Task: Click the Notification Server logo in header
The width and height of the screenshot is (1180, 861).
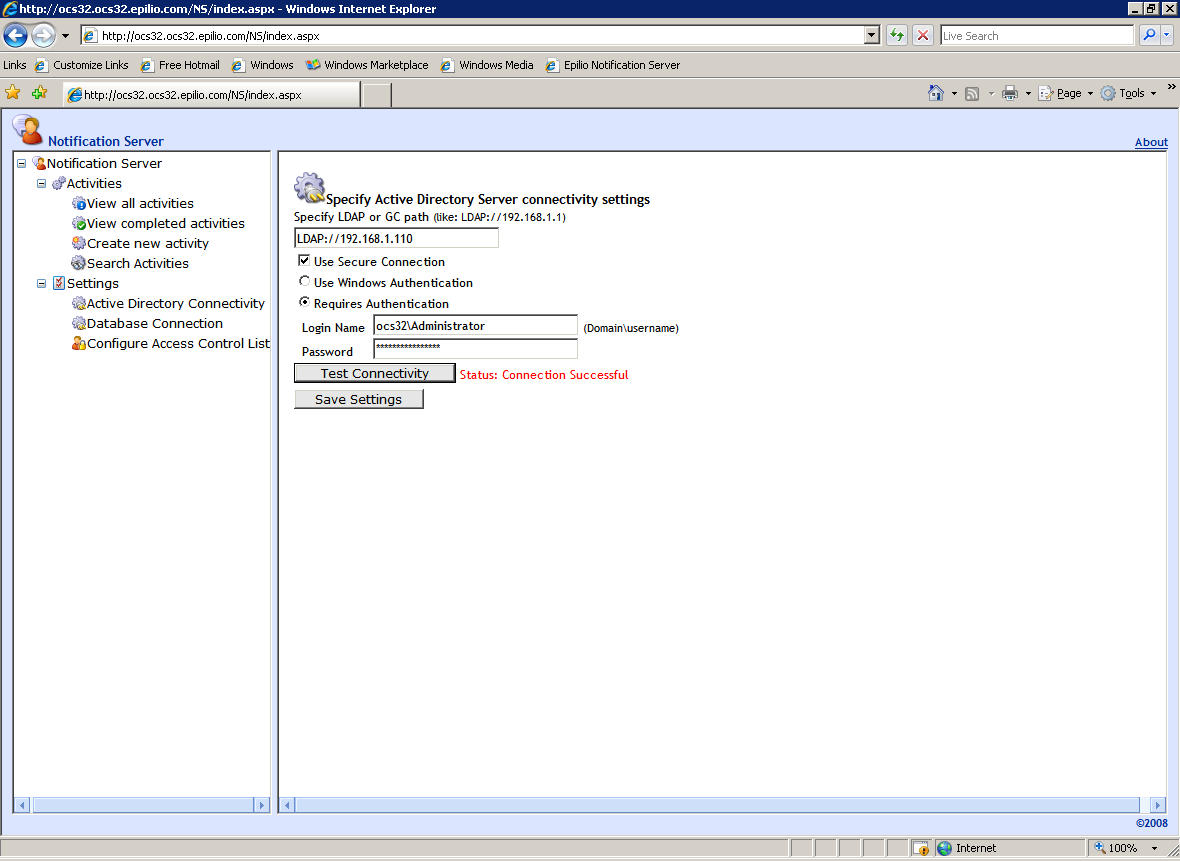Action: point(28,129)
